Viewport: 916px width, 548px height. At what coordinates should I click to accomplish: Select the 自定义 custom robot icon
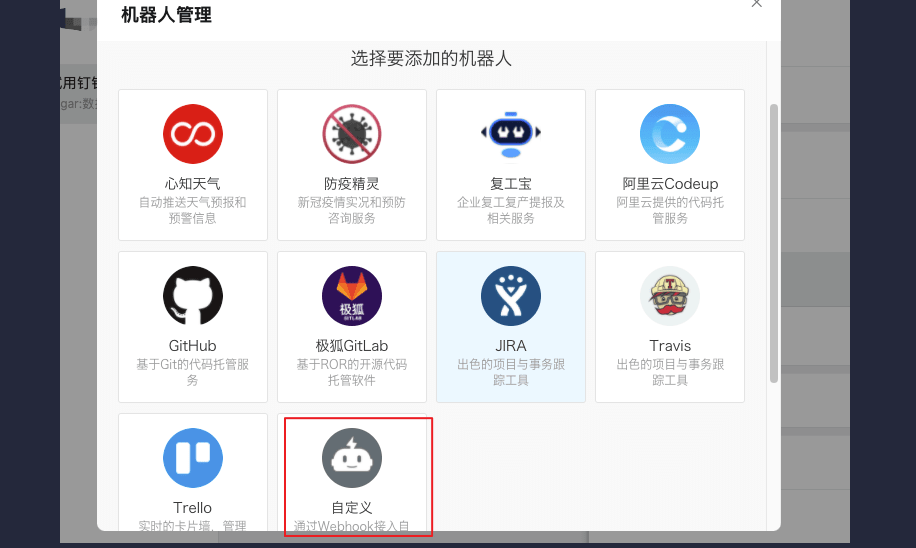(352, 457)
